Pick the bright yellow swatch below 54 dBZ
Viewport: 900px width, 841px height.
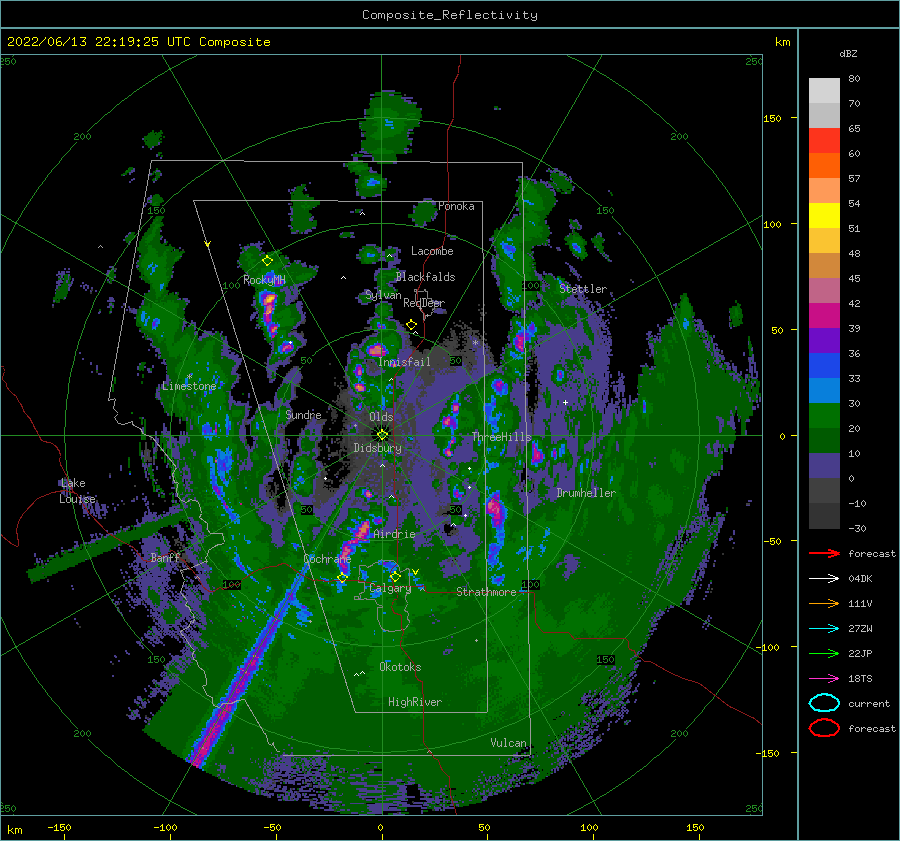[x=824, y=216]
